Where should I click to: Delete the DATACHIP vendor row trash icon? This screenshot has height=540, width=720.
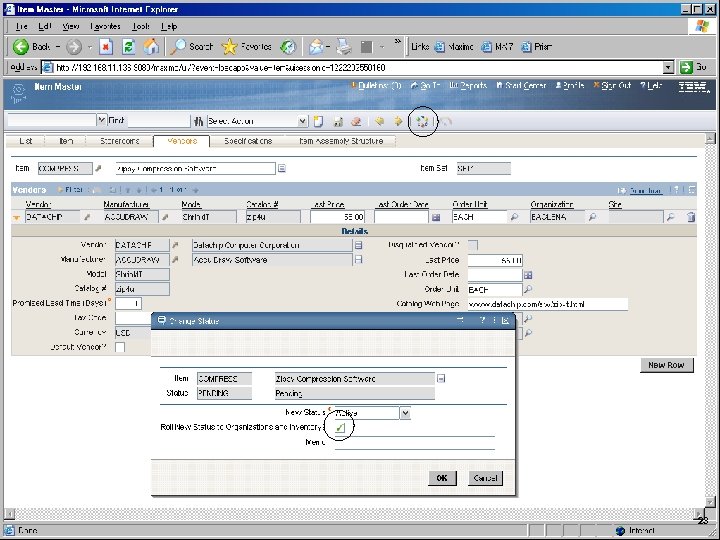pos(691,217)
